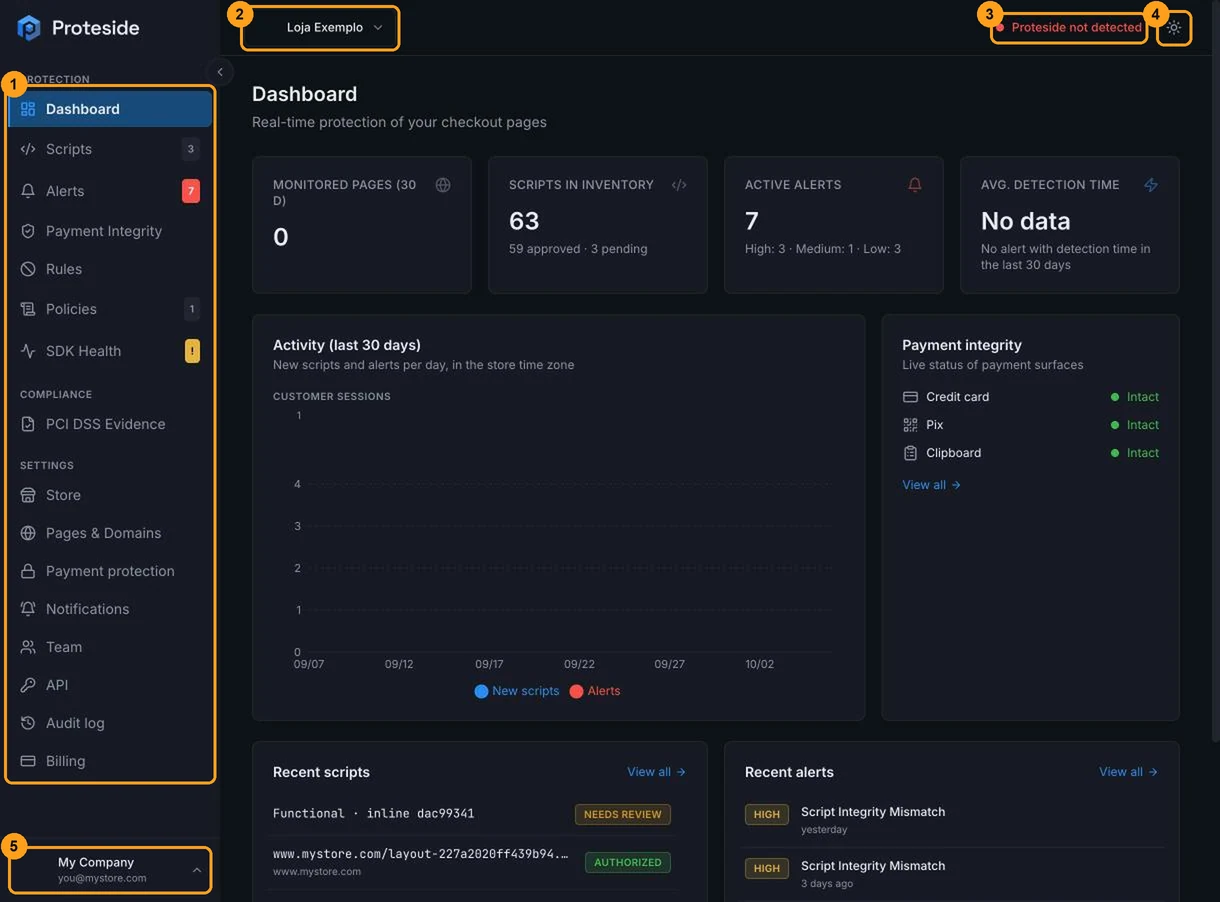This screenshot has width=1220, height=902.
Task: Click the Payment protection lock icon
Action: [x=28, y=571]
